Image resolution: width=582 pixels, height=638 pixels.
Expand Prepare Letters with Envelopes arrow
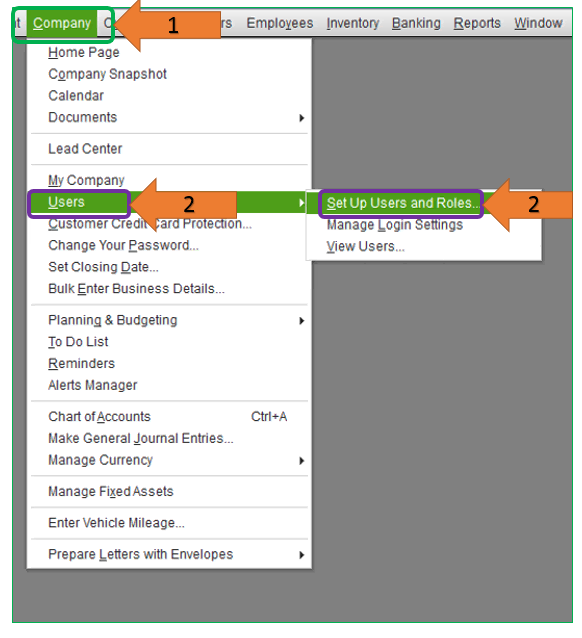(x=302, y=555)
